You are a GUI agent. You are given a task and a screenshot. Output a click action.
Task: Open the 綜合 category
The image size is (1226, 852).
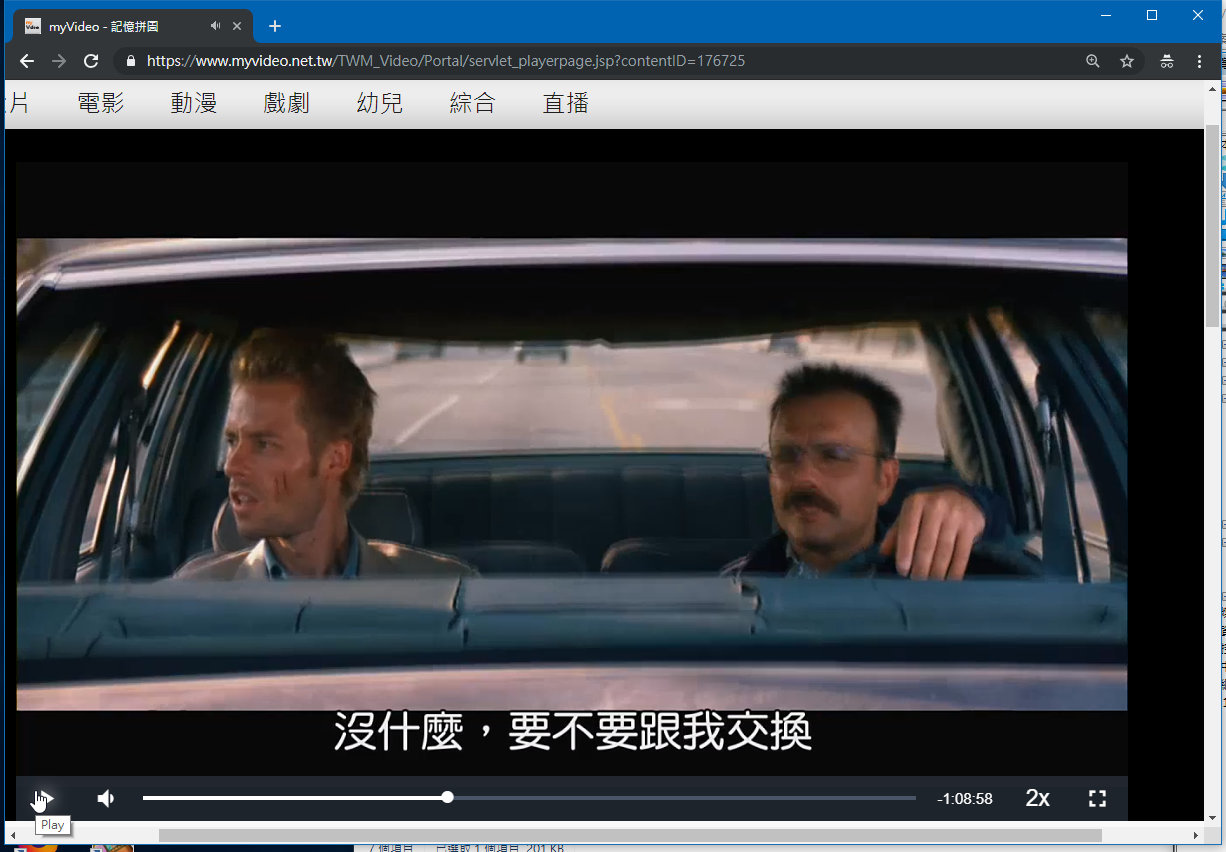pos(473,103)
